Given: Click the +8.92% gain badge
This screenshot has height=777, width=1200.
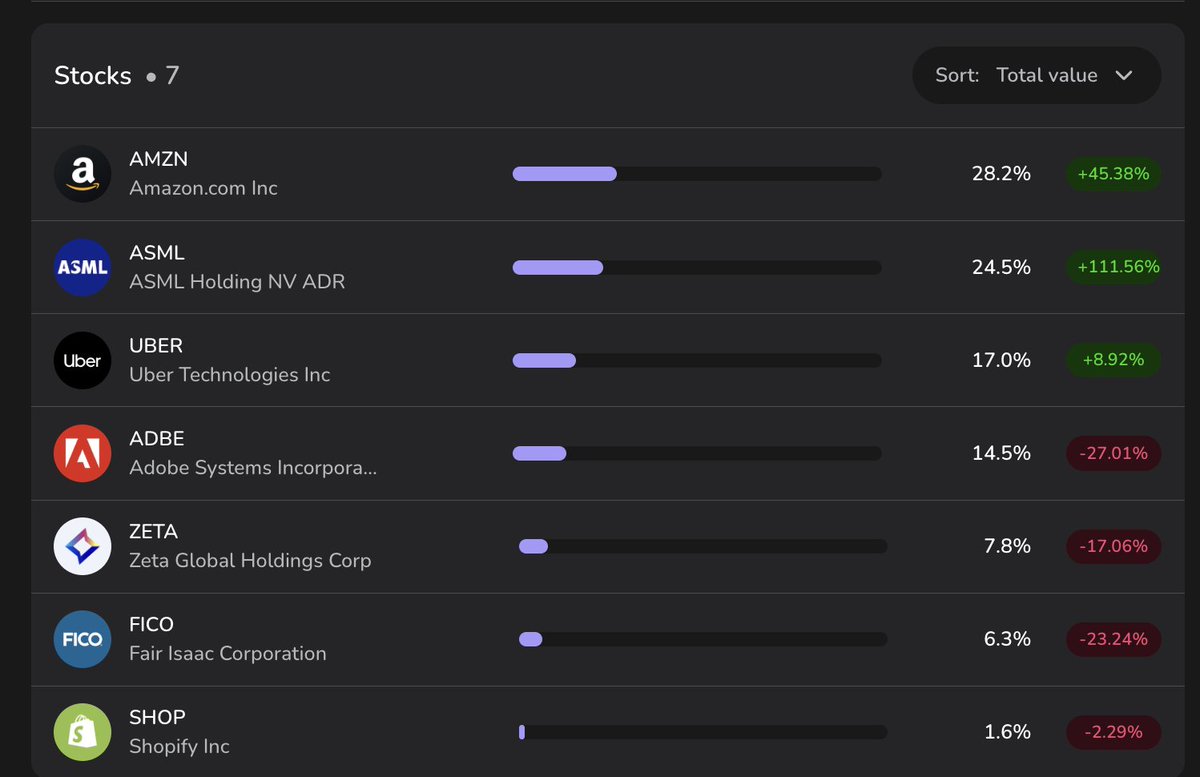Looking at the screenshot, I should [x=1113, y=360].
